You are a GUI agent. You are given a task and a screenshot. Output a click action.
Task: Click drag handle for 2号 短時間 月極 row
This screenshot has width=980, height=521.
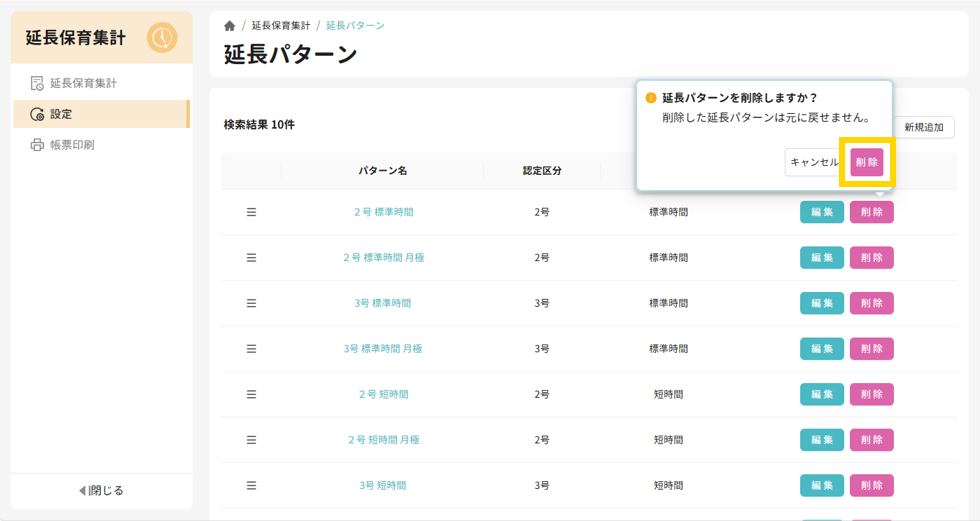tap(251, 440)
